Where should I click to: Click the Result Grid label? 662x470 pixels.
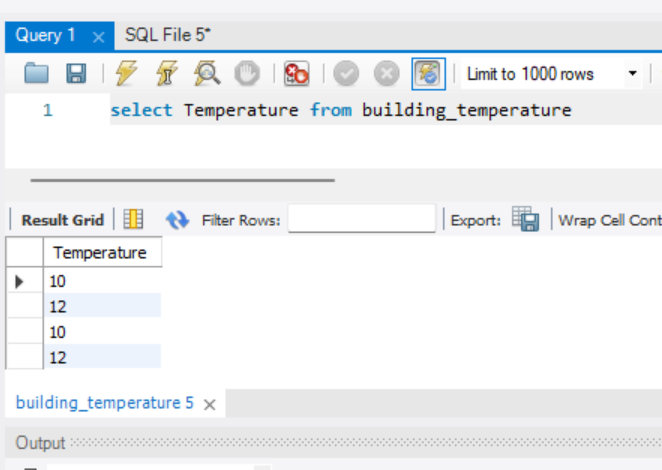point(62,220)
